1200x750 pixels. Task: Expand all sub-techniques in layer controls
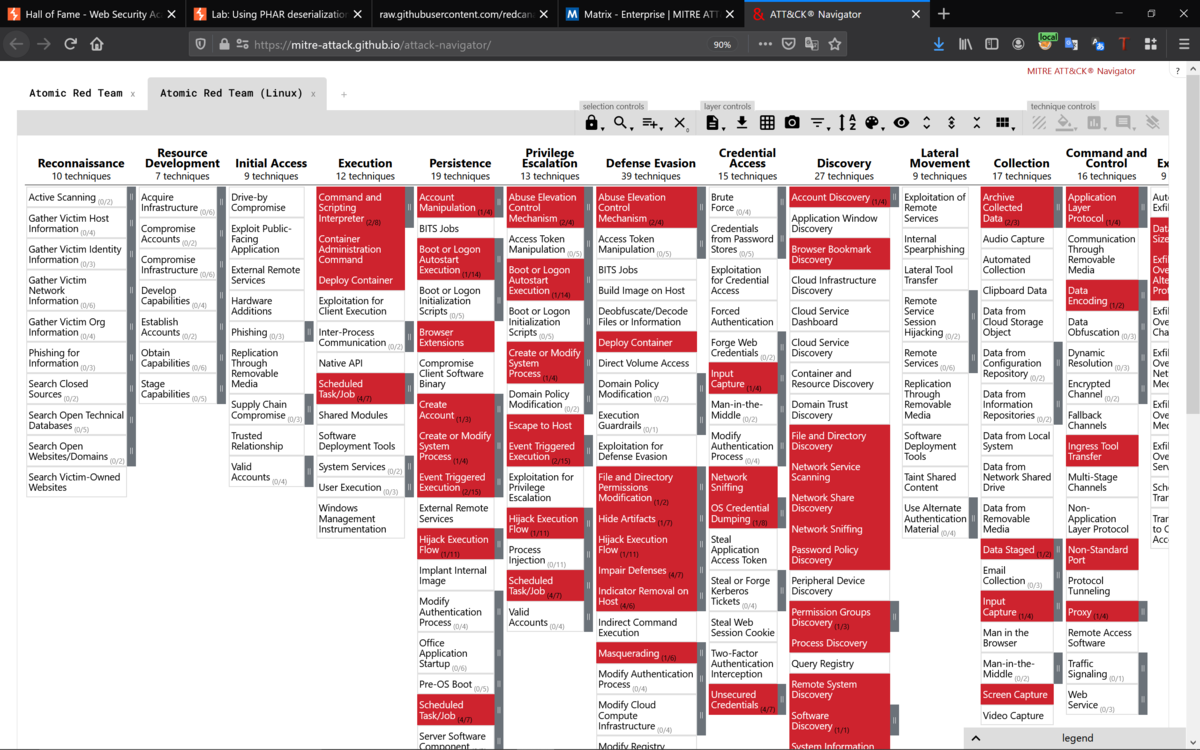coord(927,123)
